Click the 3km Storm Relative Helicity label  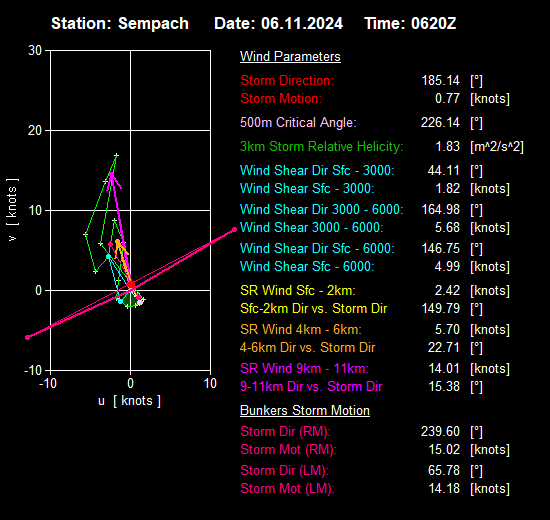pos(322,146)
